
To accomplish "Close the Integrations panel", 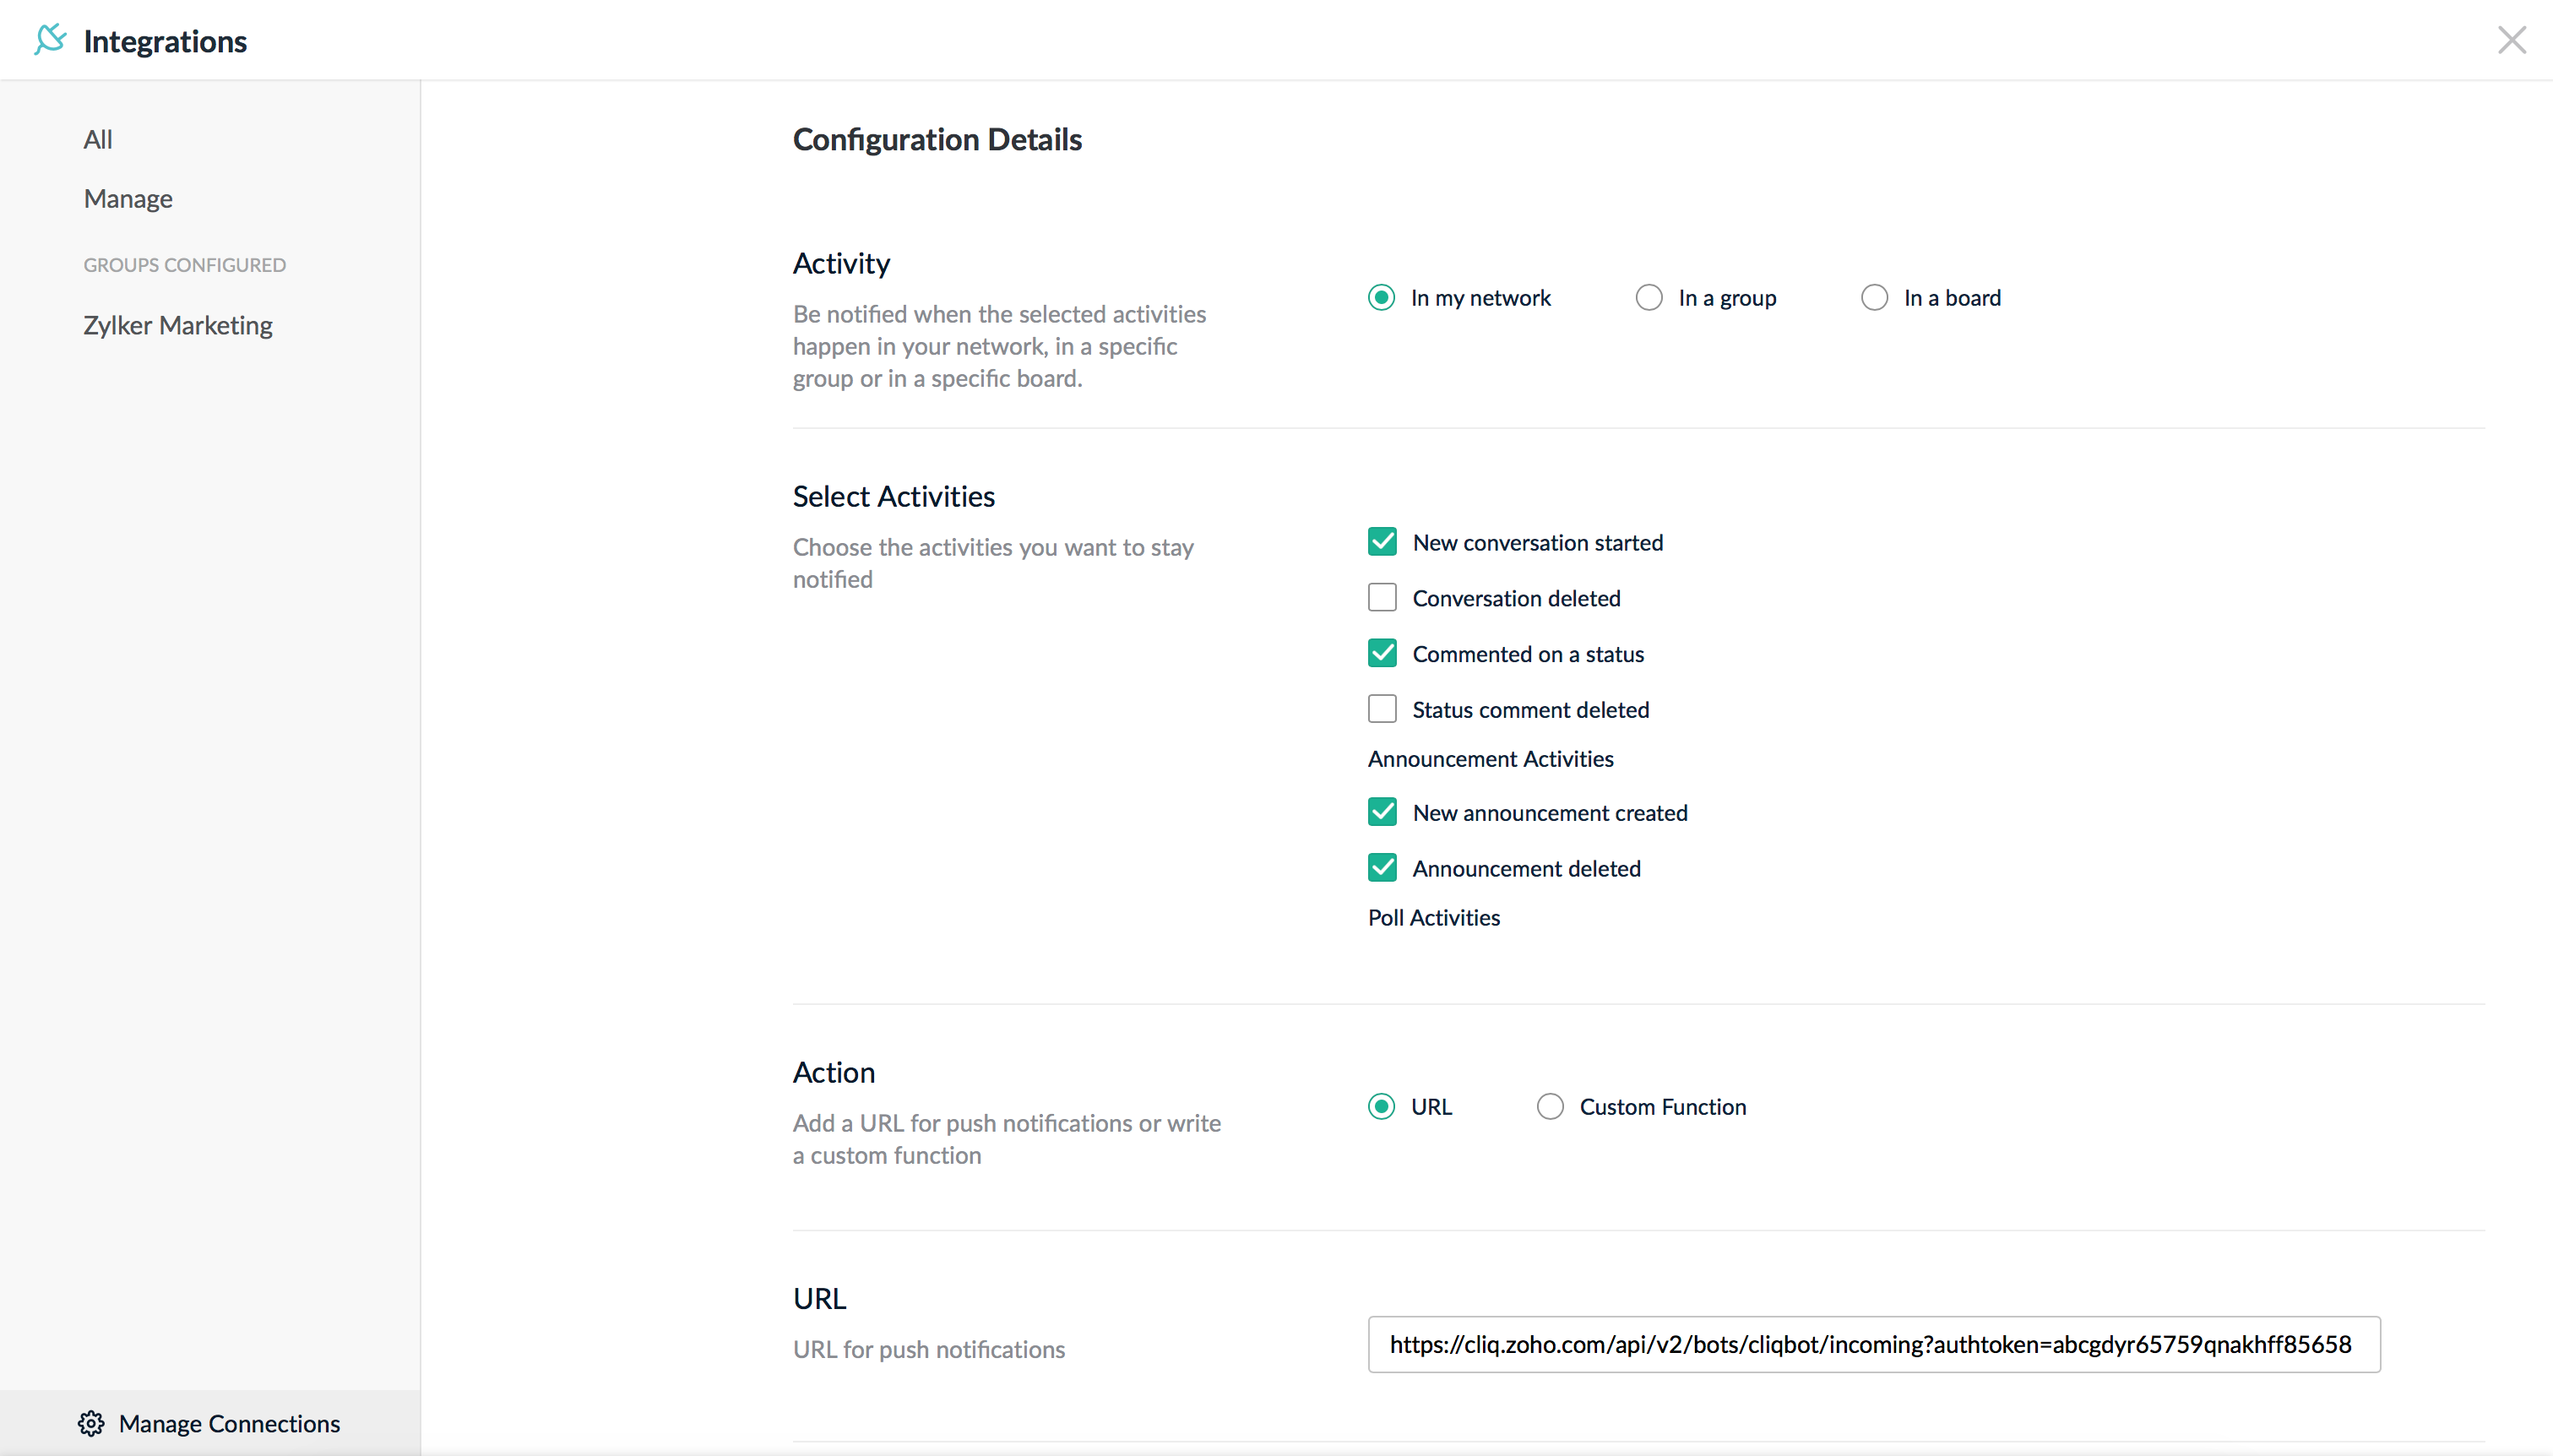I will tap(2511, 40).
